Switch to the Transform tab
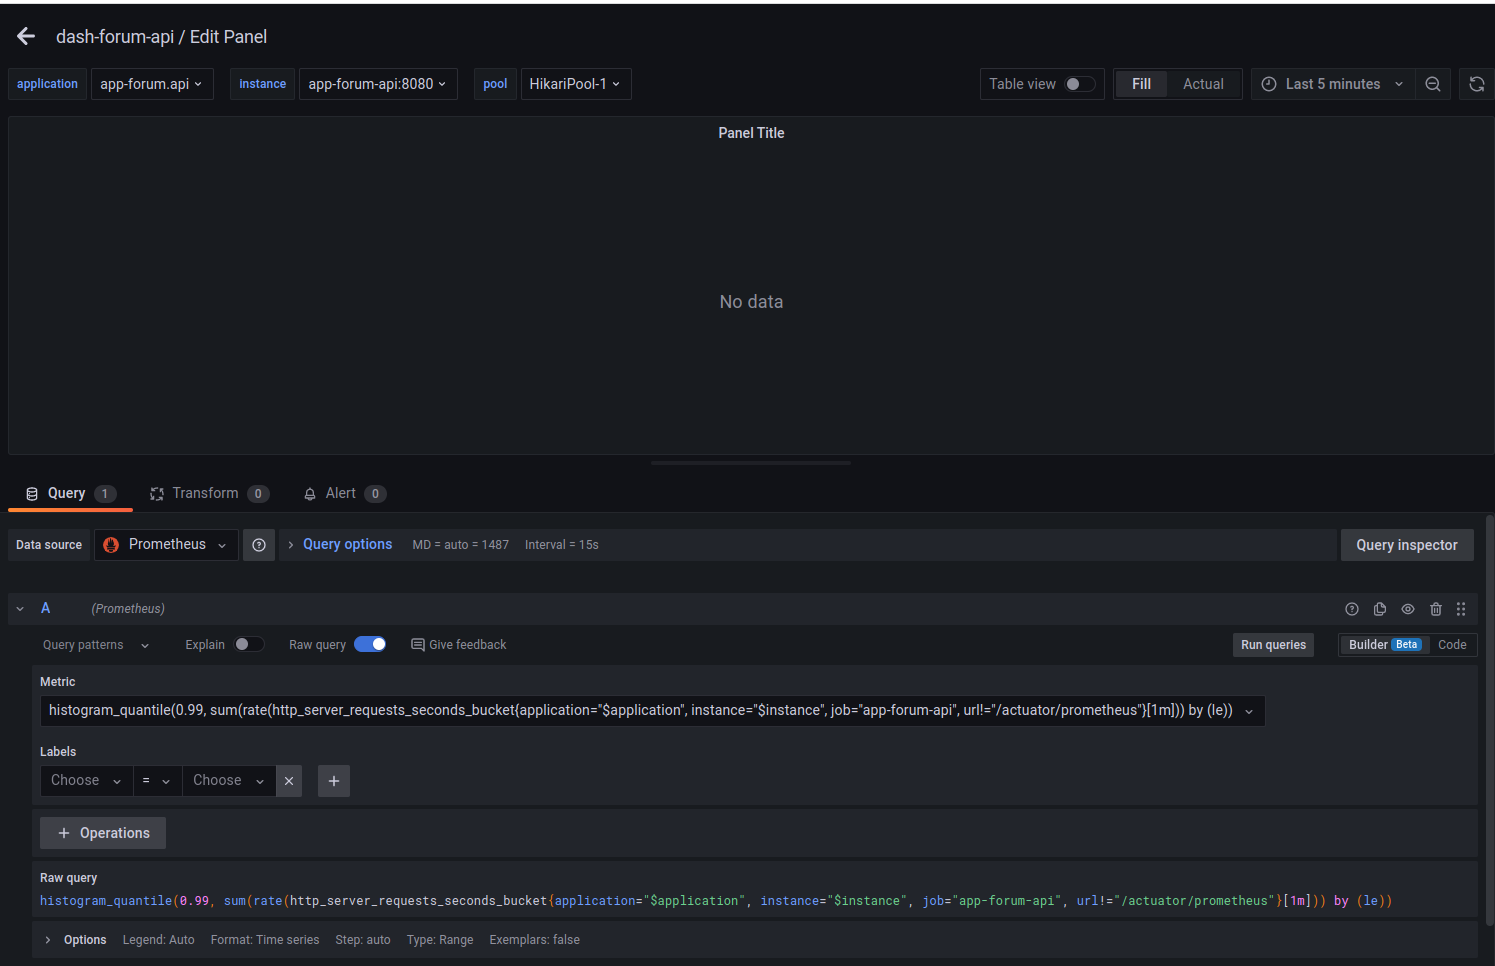The height and width of the screenshot is (966, 1495). pos(209,494)
